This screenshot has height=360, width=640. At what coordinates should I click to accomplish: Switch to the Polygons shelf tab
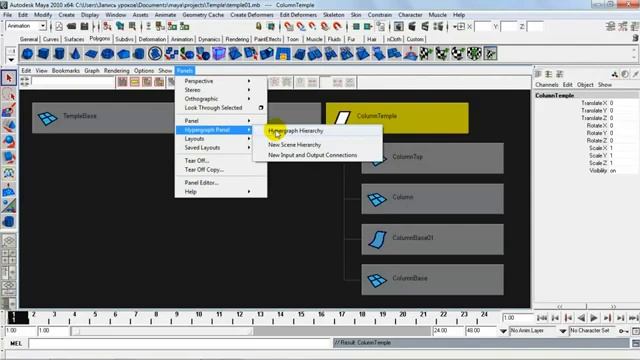(x=100, y=39)
